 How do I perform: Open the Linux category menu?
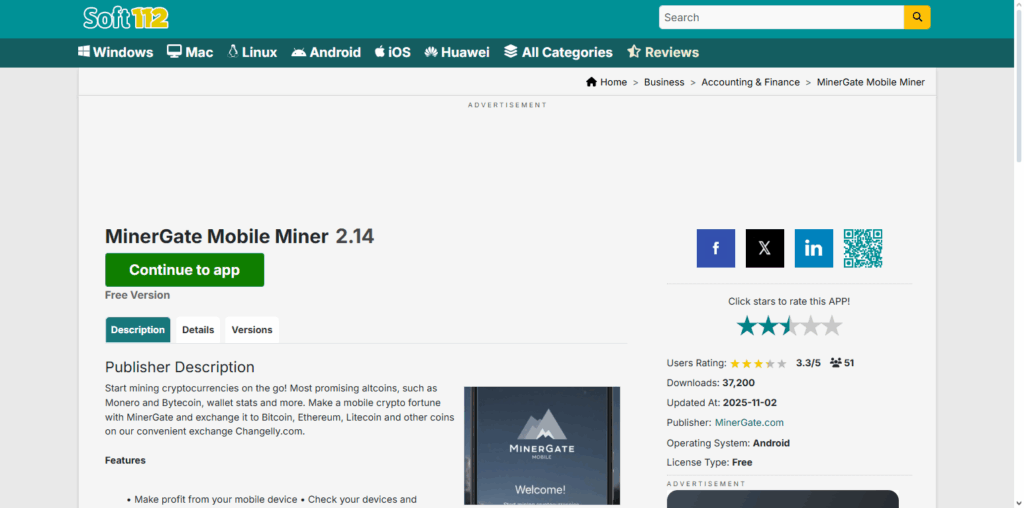click(x=252, y=52)
